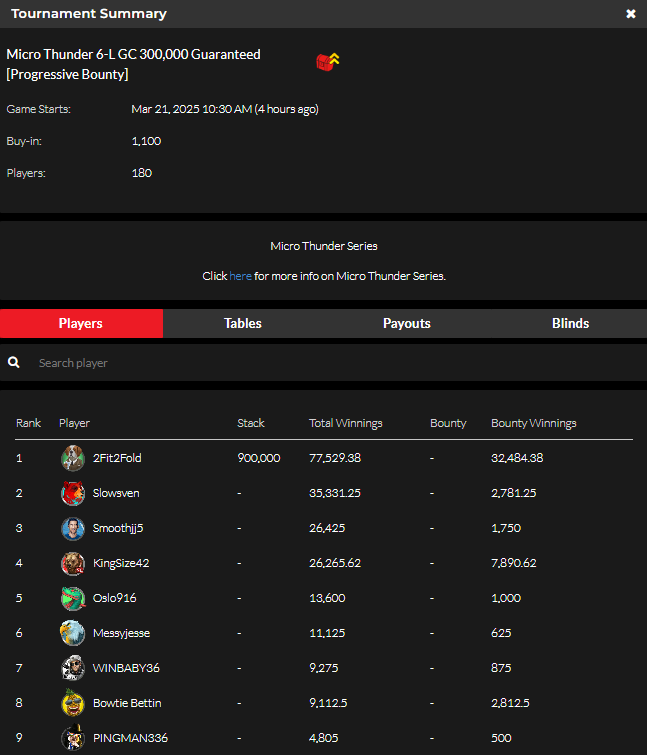Close the Tournament Summary dialog
The height and width of the screenshot is (755, 647).
[631, 14]
